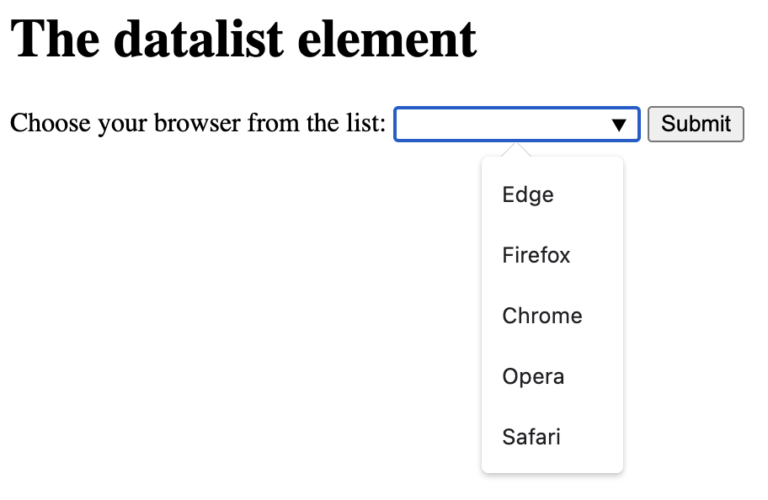Collapse the list with the black triangle
This screenshot has height=500, width=768.
point(620,124)
